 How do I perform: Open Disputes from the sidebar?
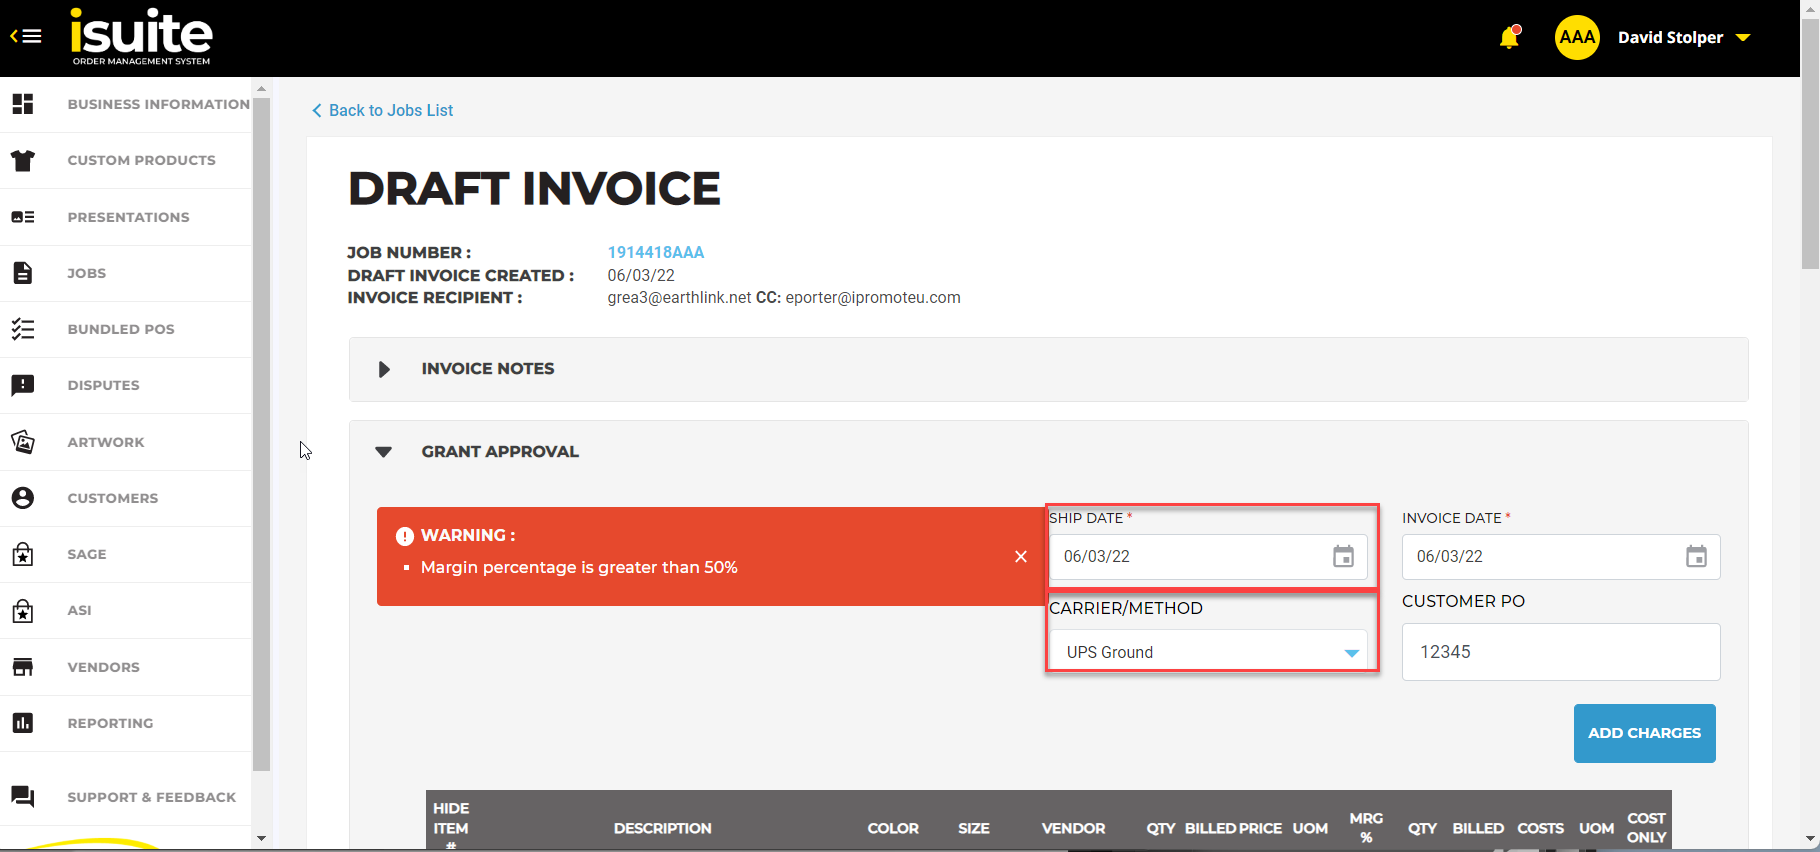click(x=103, y=385)
